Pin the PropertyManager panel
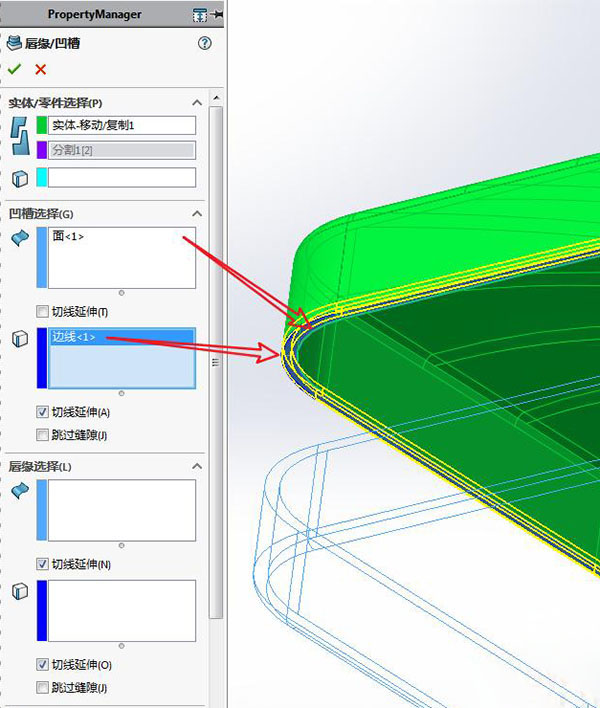 pos(218,15)
